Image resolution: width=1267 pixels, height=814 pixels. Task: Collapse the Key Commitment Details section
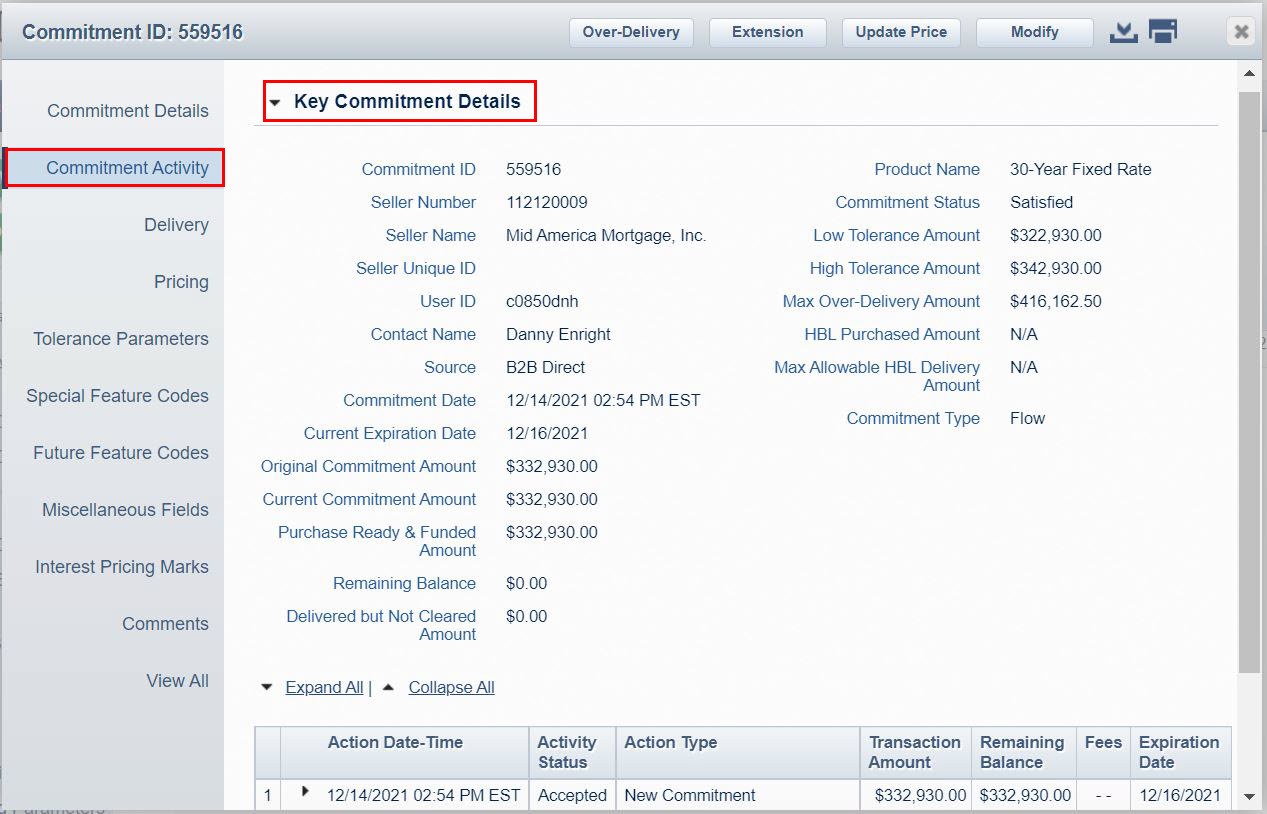(x=275, y=102)
